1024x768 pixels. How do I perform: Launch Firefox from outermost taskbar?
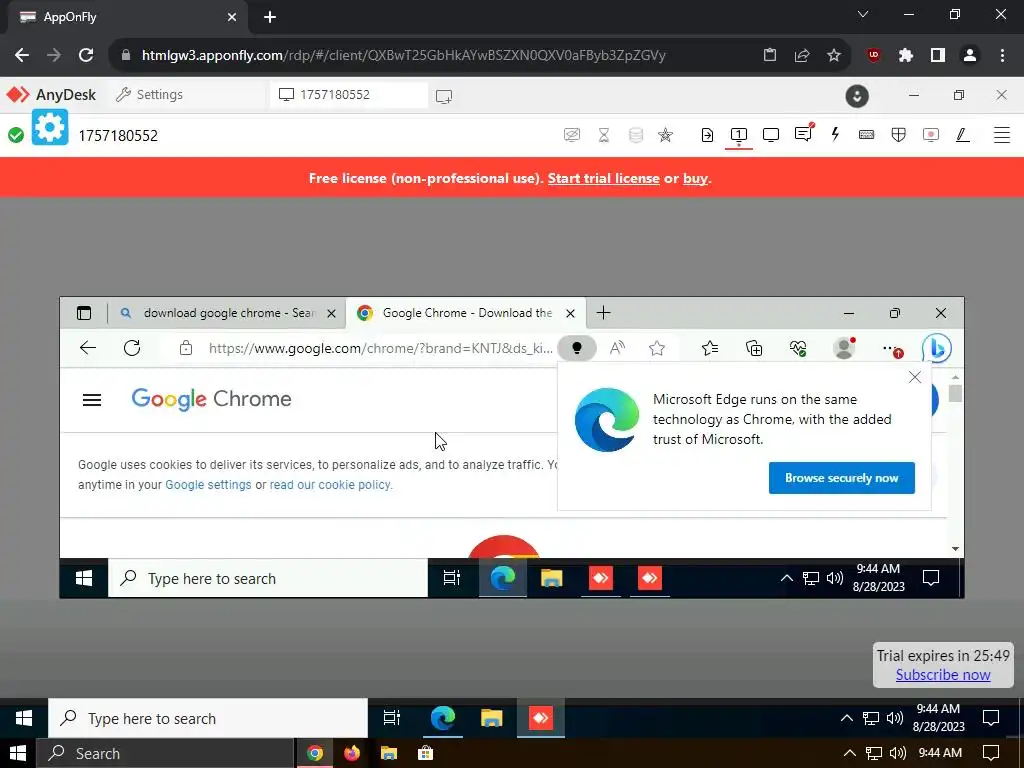351,753
